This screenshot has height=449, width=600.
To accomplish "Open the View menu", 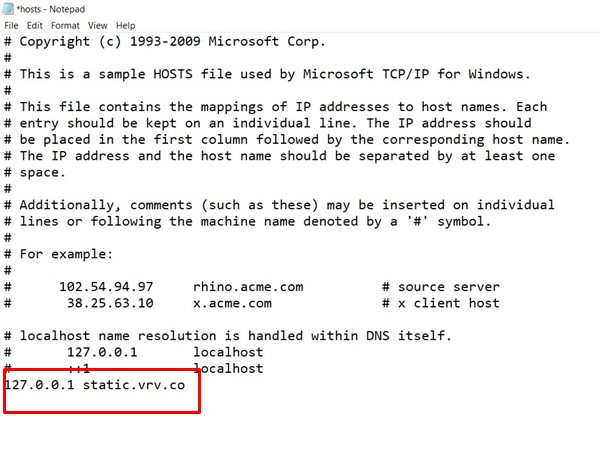I will pyautogui.click(x=98, y=26).
